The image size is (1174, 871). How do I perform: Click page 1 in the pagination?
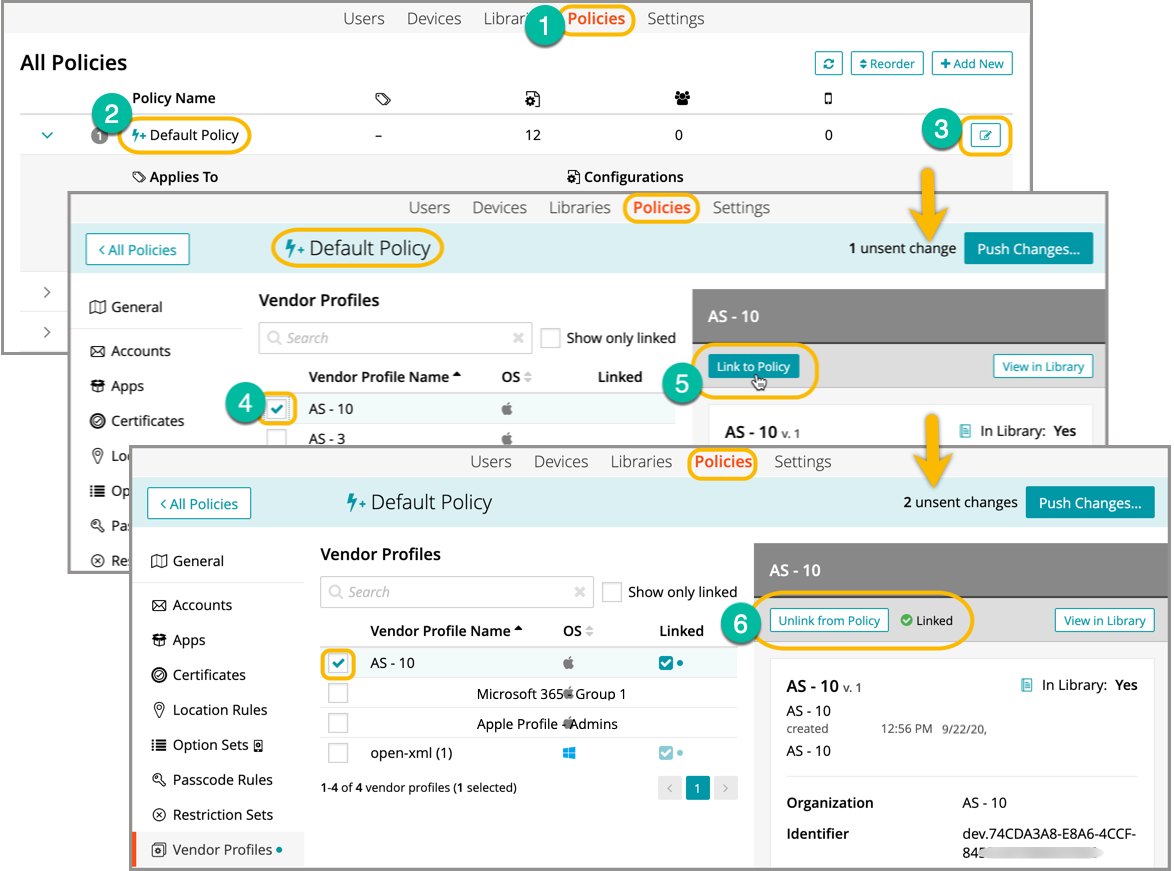point(698,788)
